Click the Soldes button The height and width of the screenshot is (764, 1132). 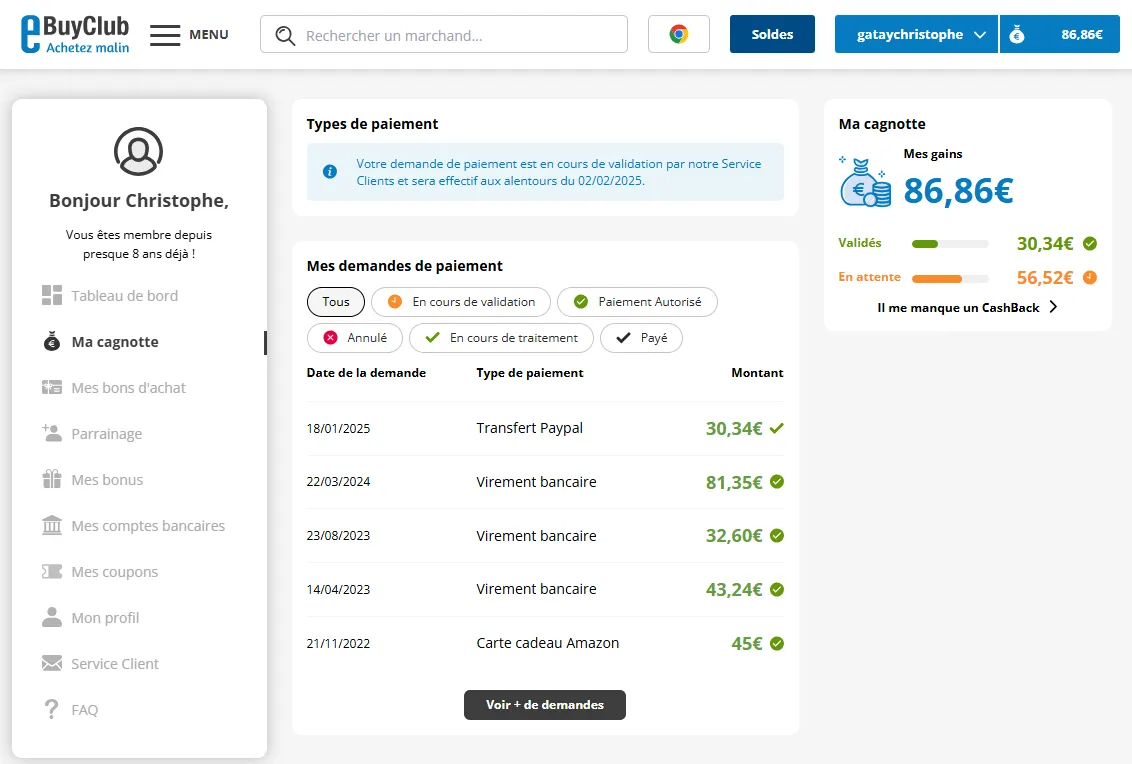pyautogui.click(x=772, y=34)
